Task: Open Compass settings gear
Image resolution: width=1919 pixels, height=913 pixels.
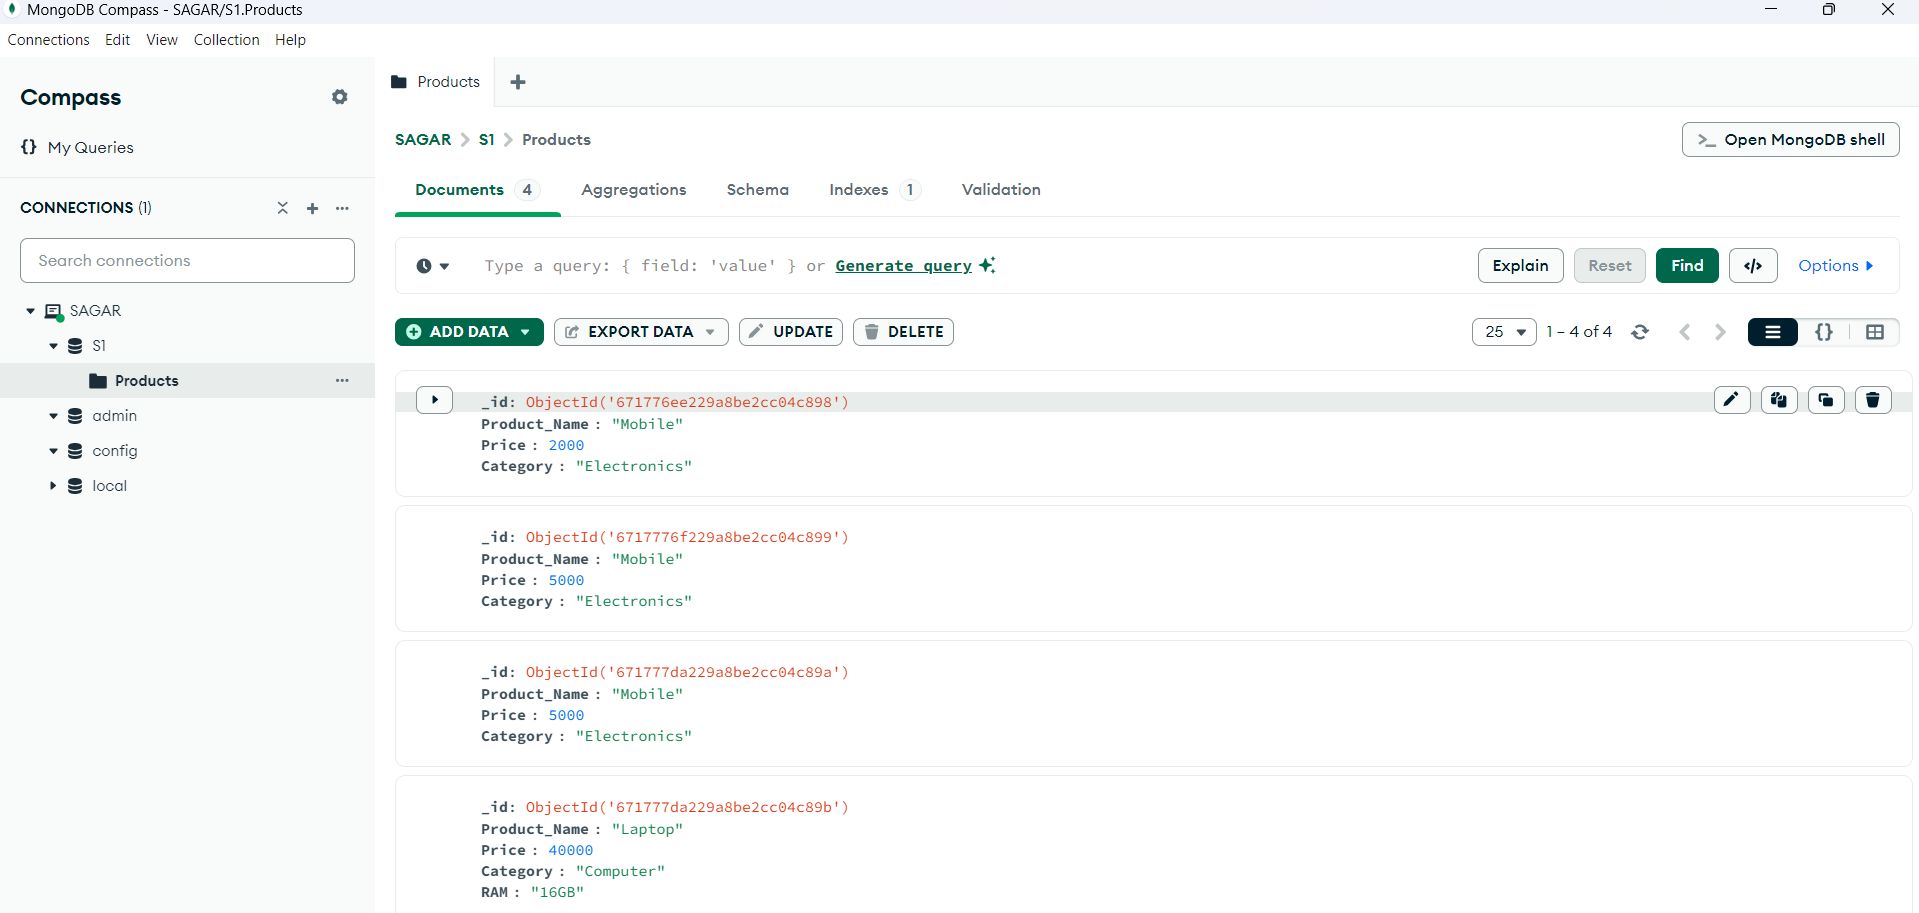Action: [x=340, y=96]
